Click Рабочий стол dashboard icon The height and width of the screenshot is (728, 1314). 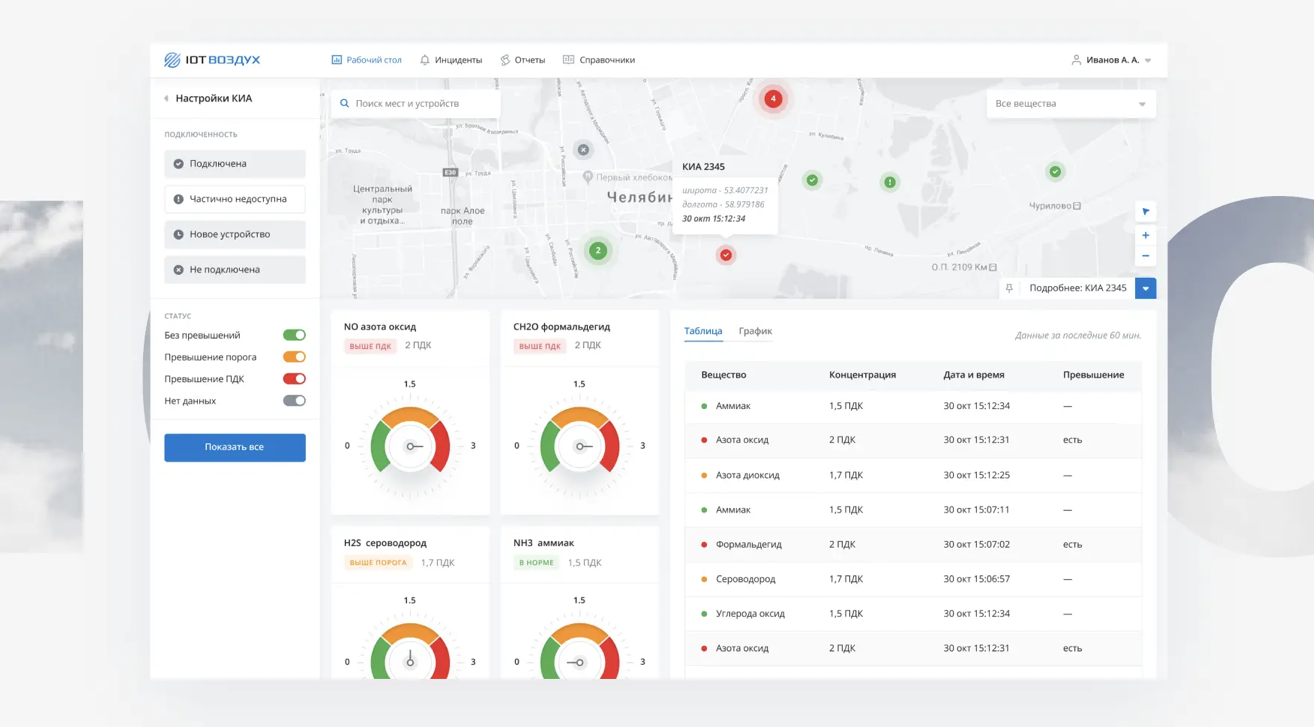[337, 60]
